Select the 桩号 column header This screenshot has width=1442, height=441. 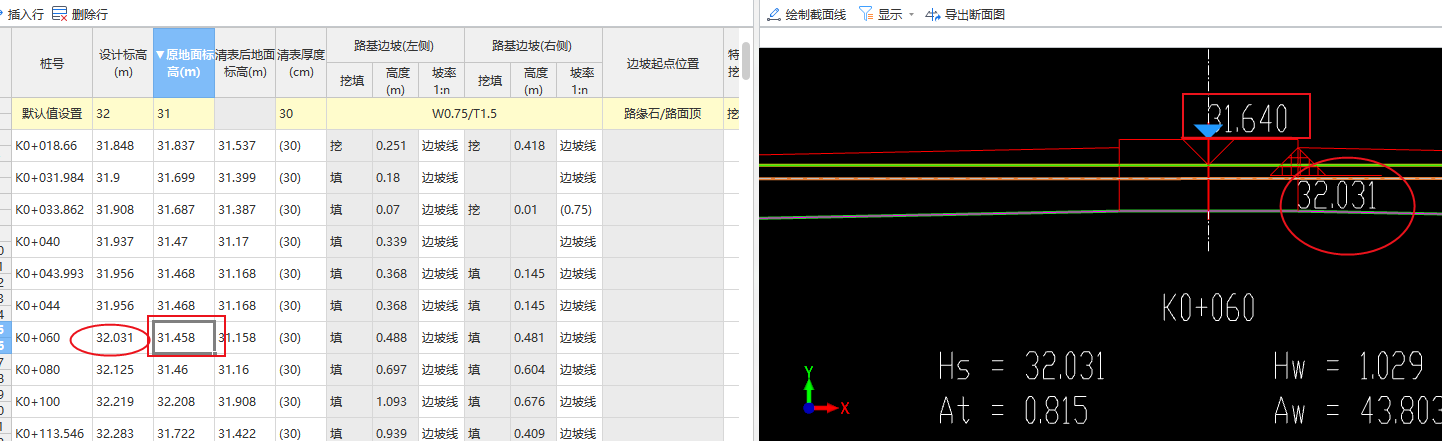[52, 63]
